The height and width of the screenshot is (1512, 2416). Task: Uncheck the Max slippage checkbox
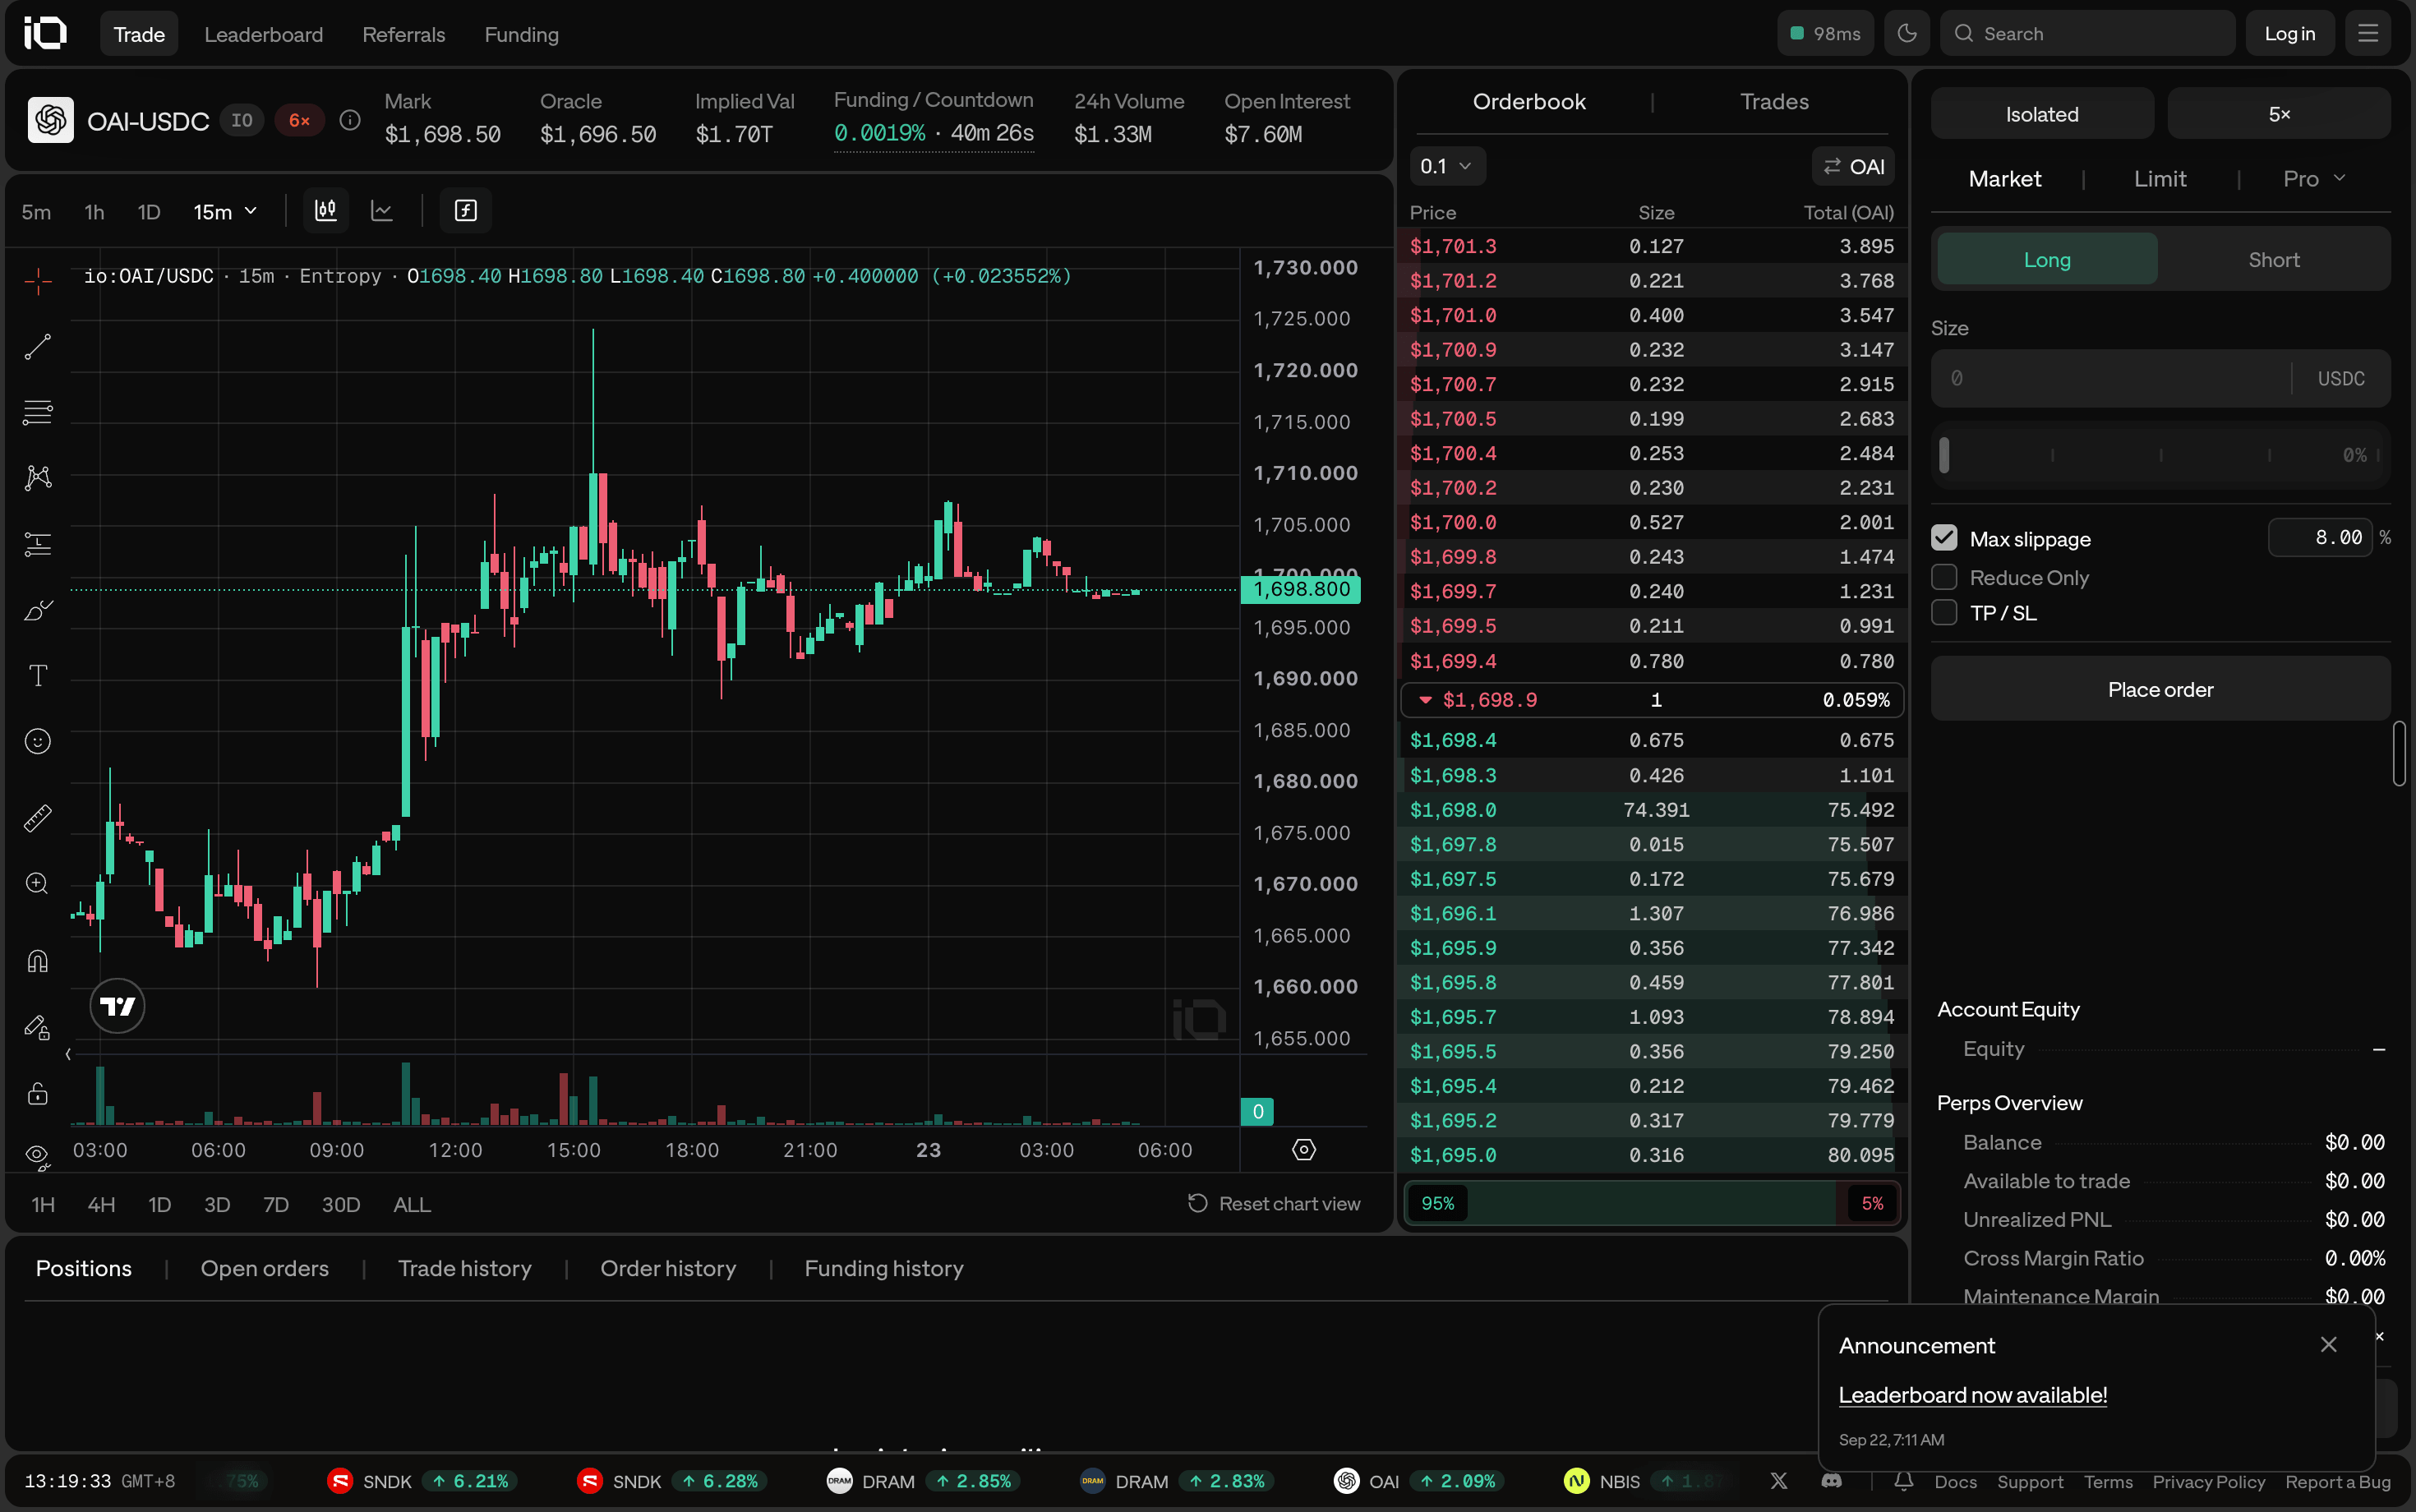click(x=1944, y=538)
